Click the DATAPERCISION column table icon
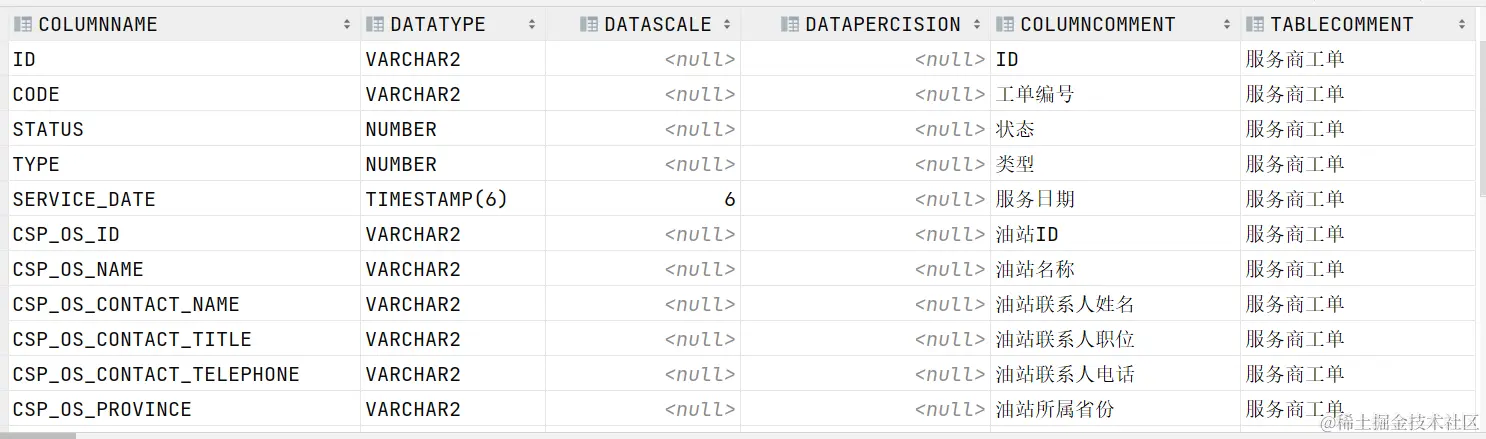This screenshot has height=439, width=1486. coord(790,24)
